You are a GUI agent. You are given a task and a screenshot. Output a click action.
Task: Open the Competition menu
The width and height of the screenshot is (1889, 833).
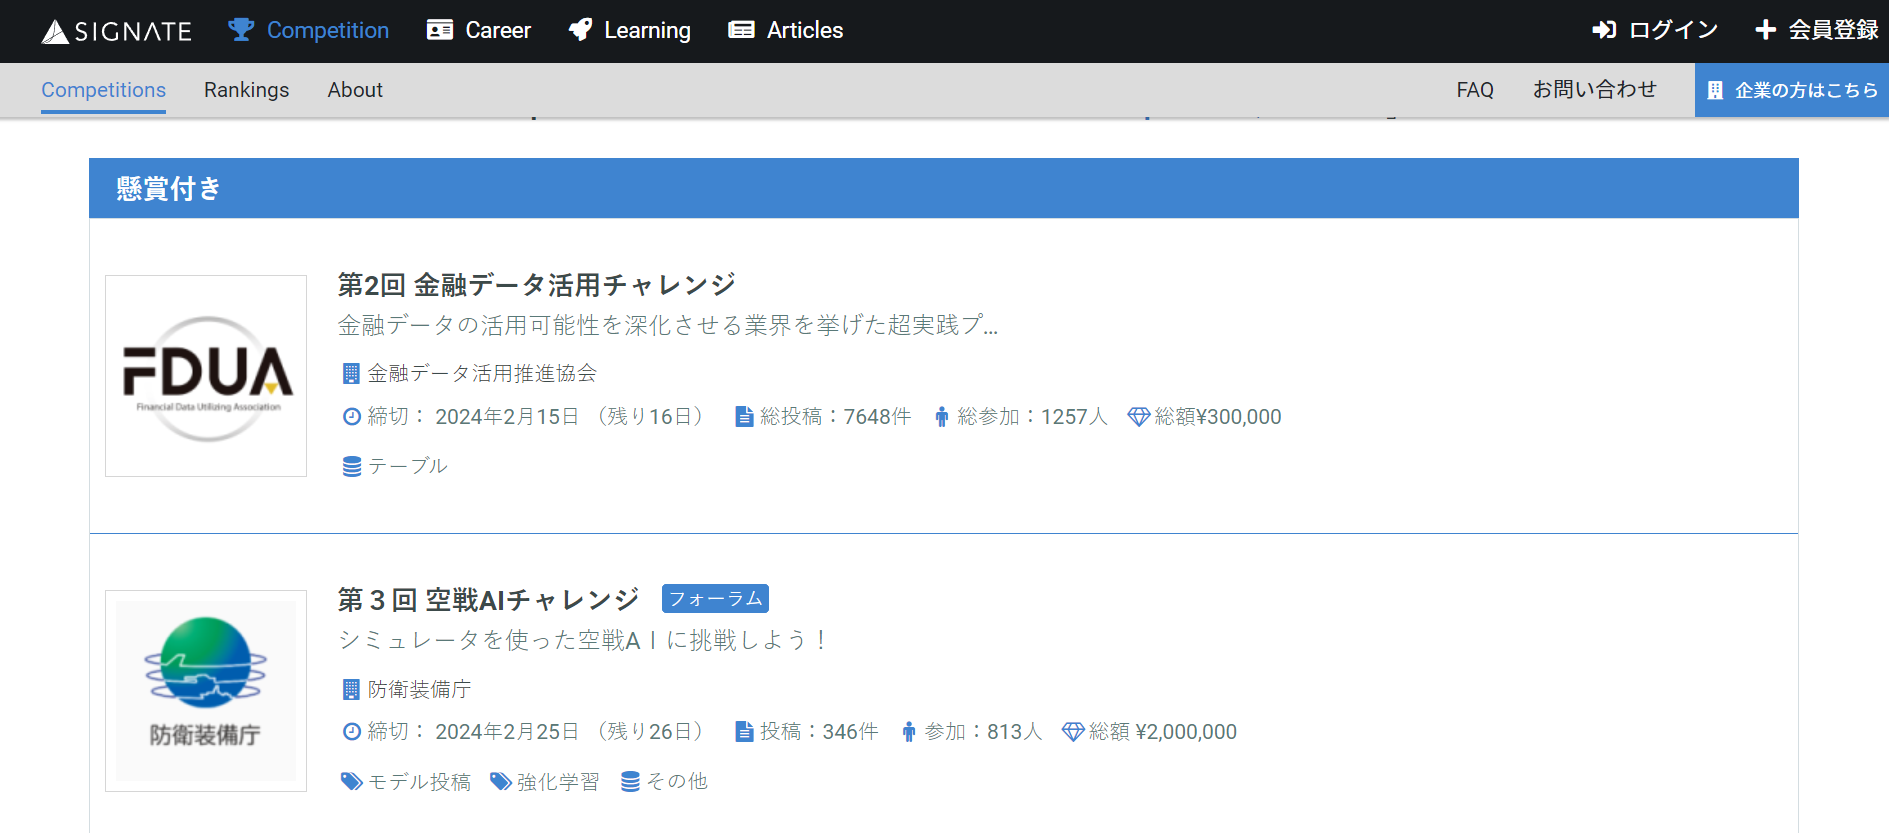point(309,30)
